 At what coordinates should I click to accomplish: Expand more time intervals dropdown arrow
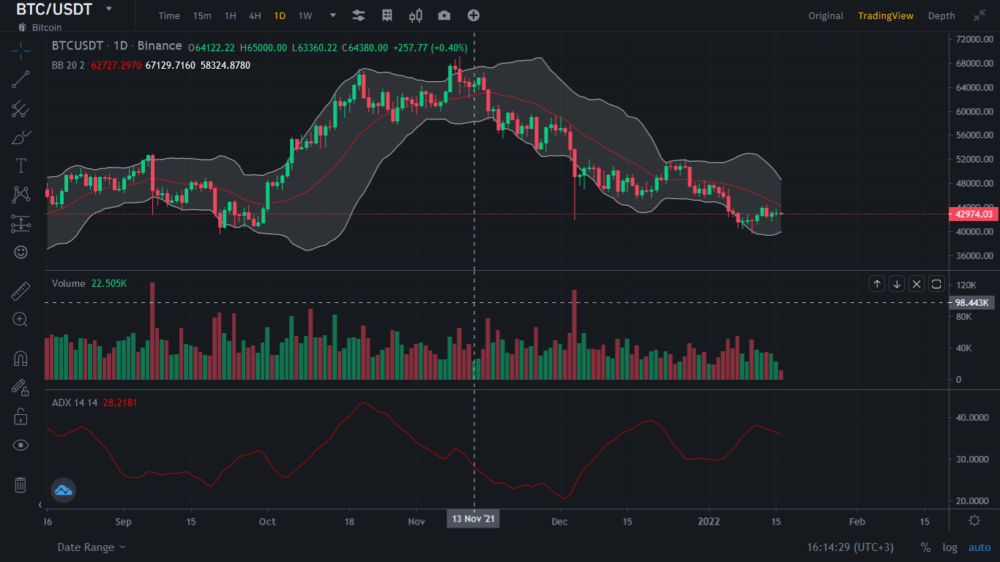(333, 16)
